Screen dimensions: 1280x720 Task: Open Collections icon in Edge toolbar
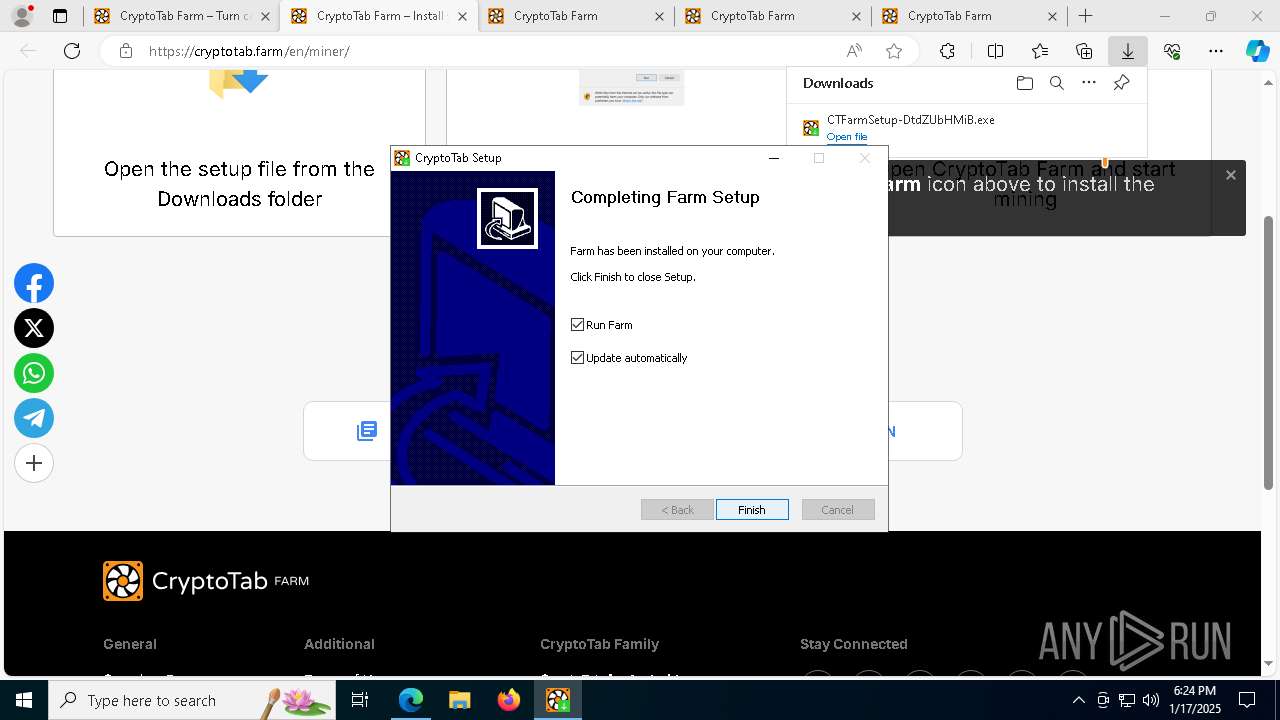(1084, 51)
